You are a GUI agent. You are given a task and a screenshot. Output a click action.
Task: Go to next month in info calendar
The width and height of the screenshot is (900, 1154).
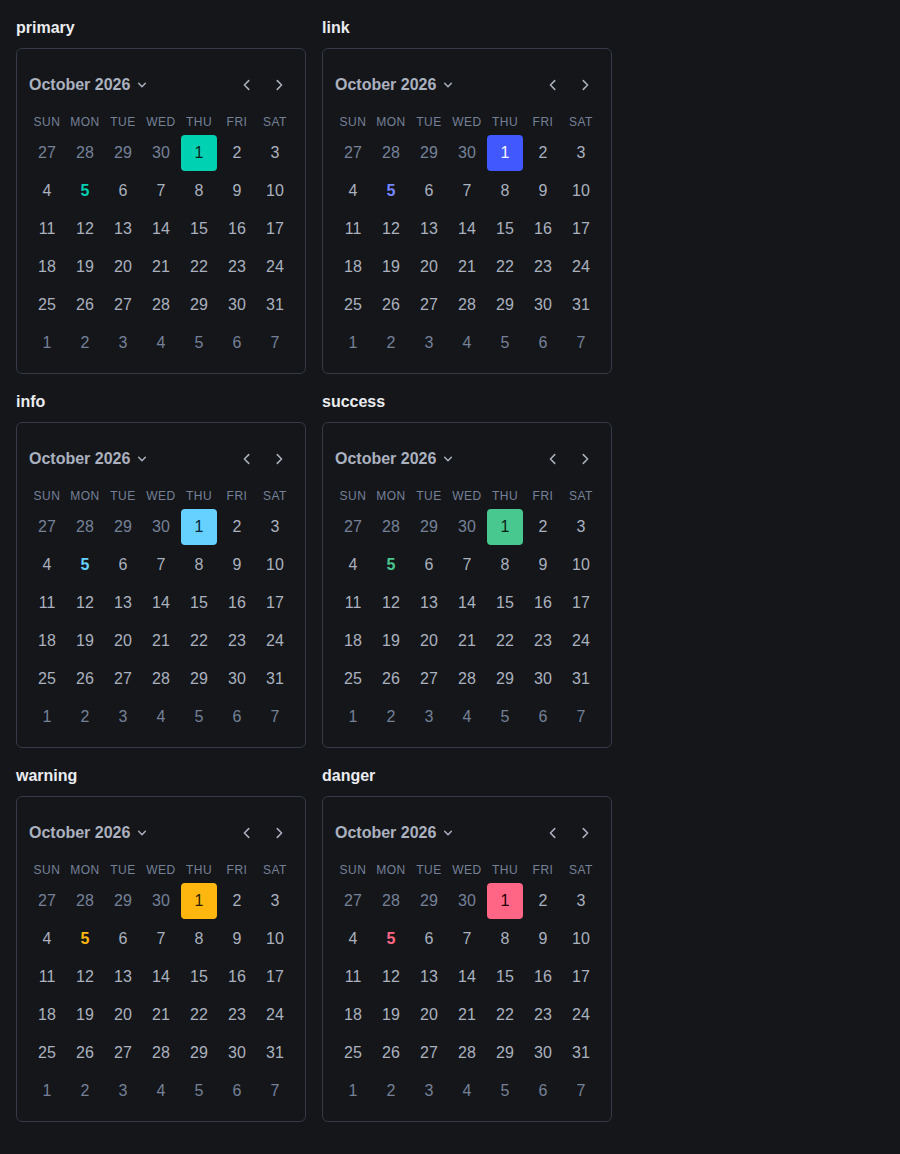[279, 459]
